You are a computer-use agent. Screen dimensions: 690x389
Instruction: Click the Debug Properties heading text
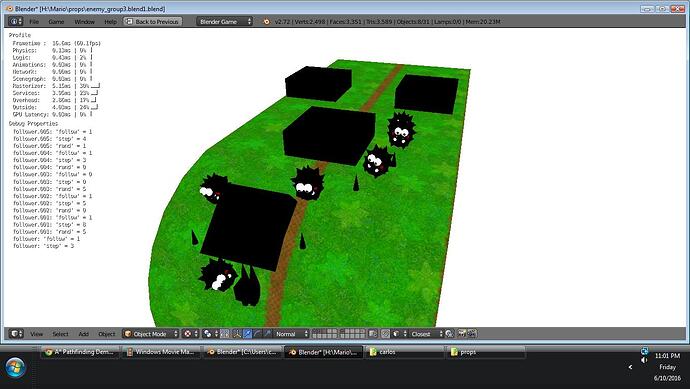(33, 124)
